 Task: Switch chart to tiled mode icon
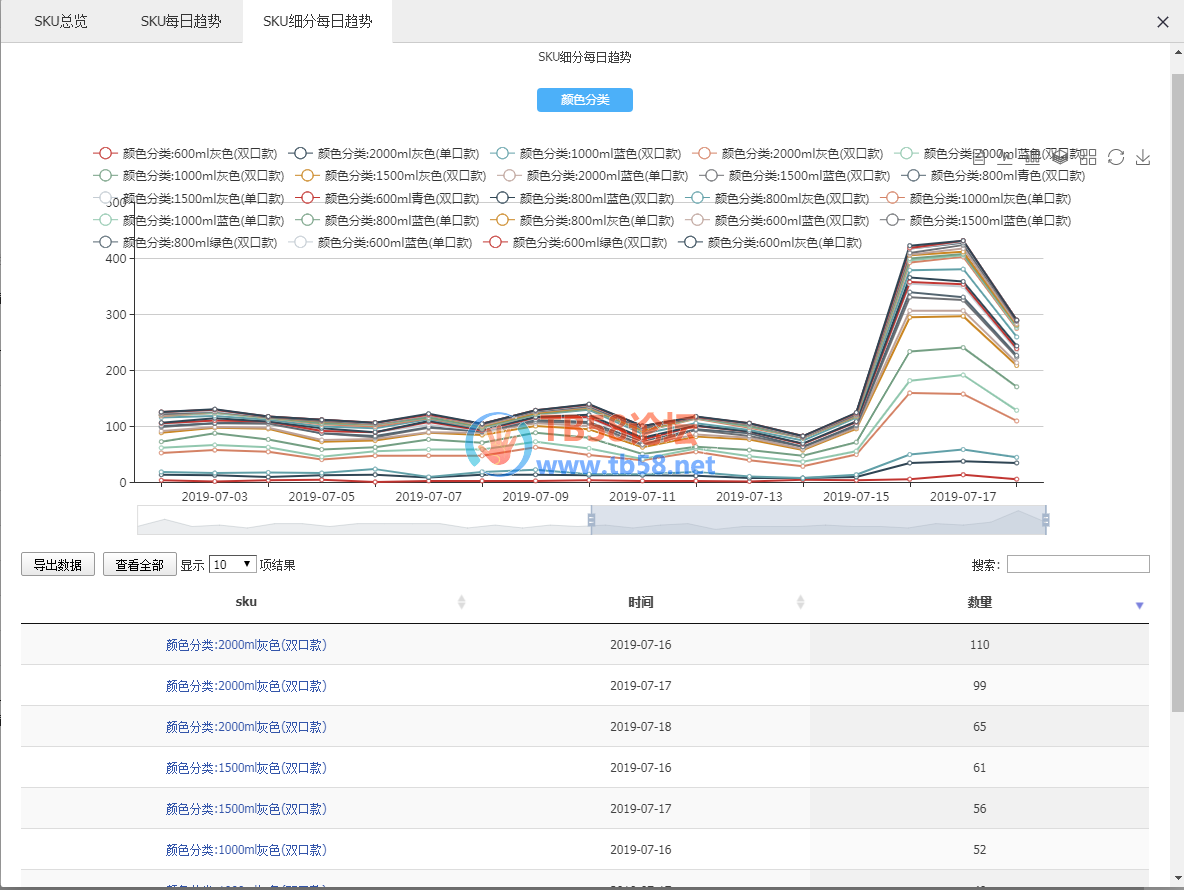(x=1088, y=157)
